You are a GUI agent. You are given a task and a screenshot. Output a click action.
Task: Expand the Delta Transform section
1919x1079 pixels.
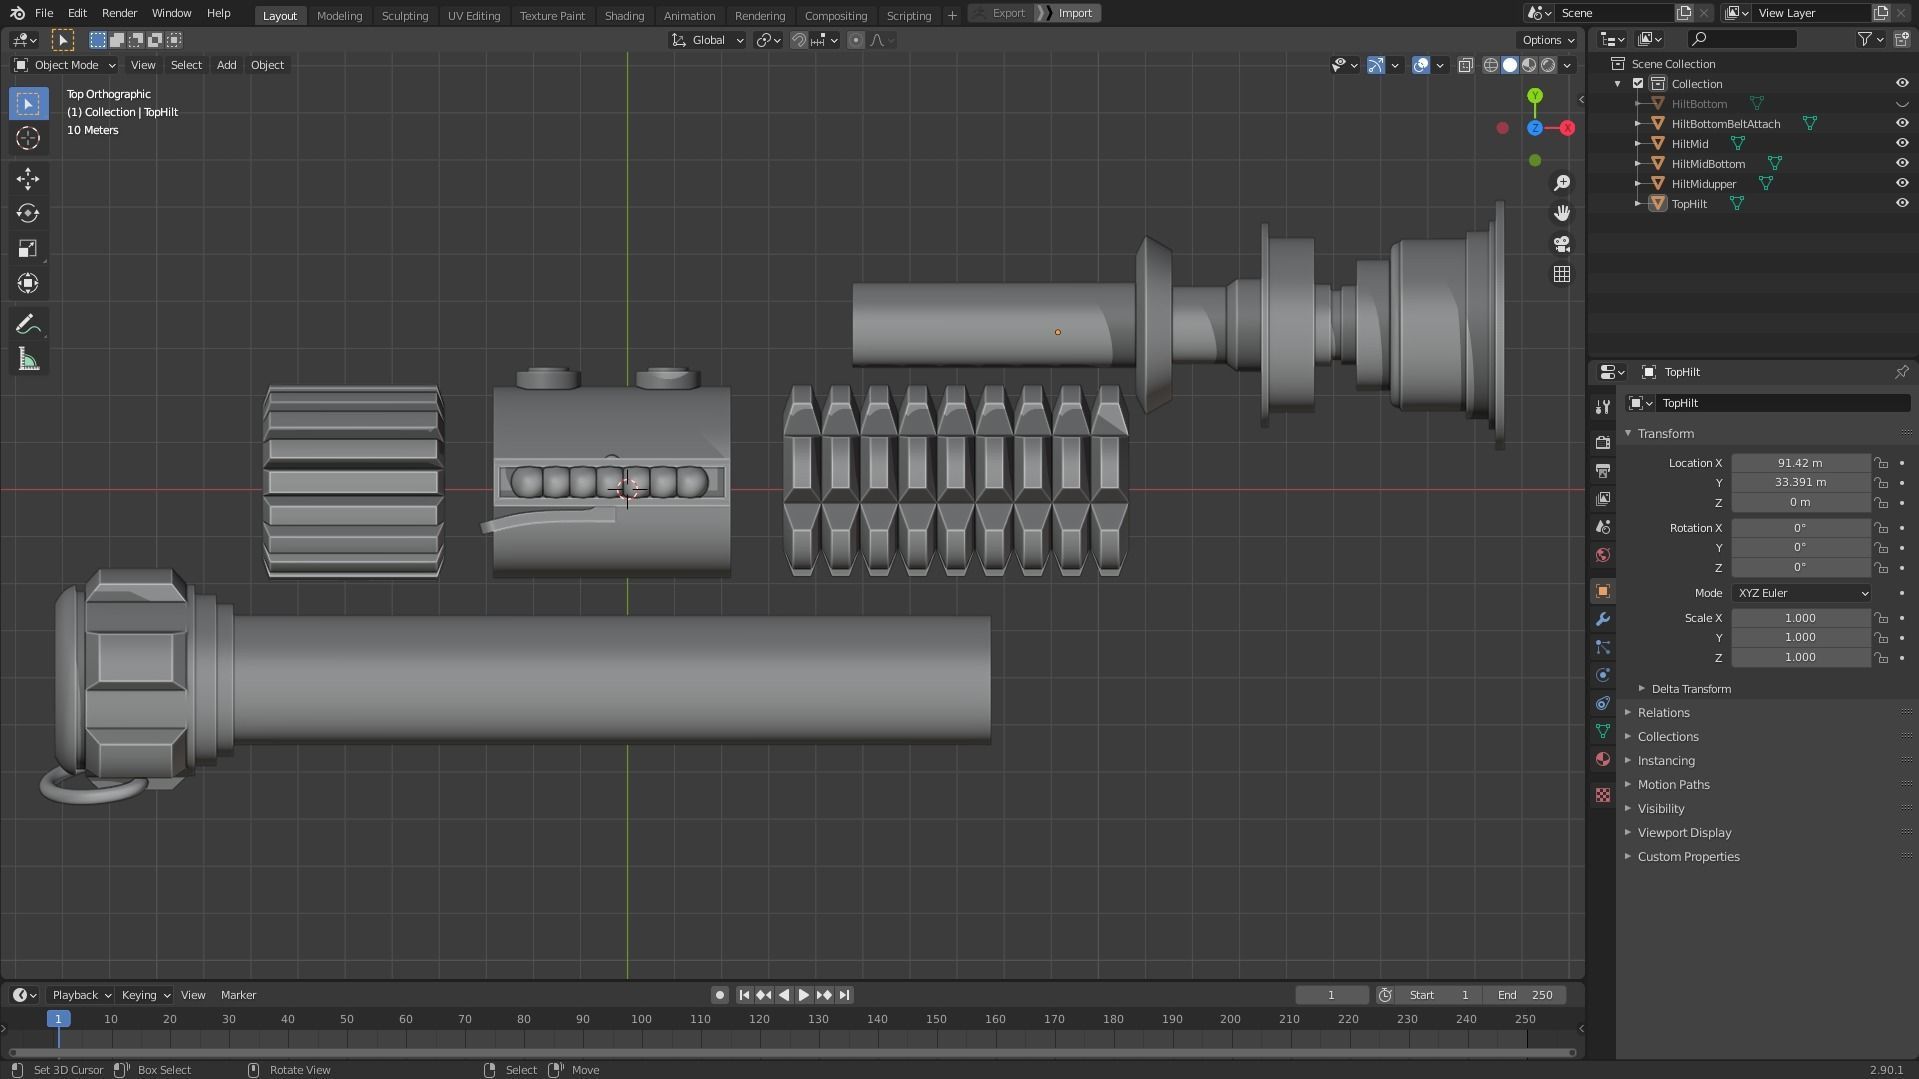[x=1691, y=689]
